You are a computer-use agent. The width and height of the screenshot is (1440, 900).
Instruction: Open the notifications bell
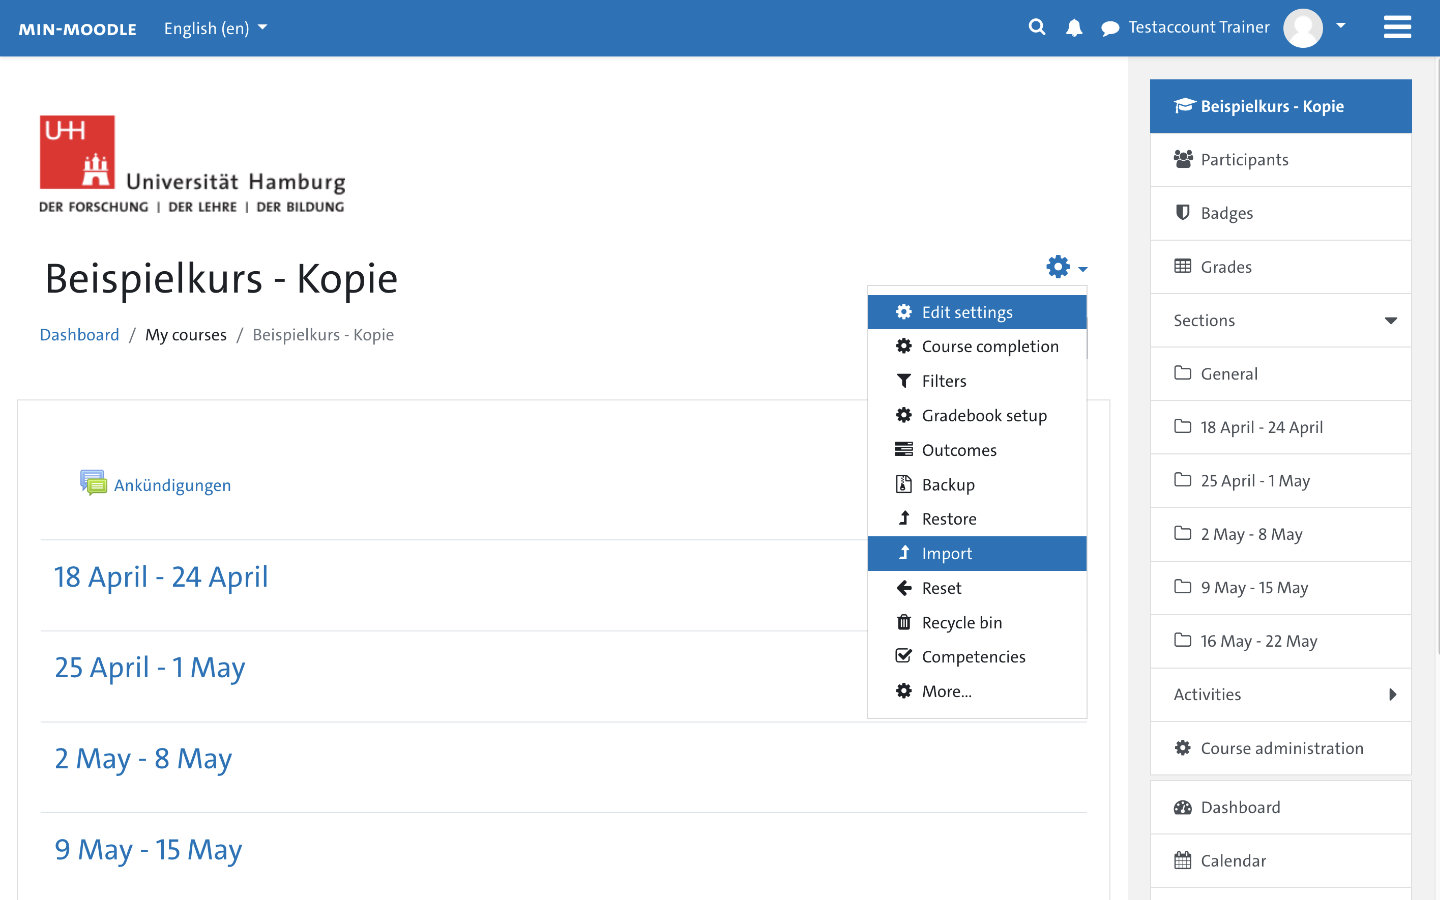tap(1074, 28)
